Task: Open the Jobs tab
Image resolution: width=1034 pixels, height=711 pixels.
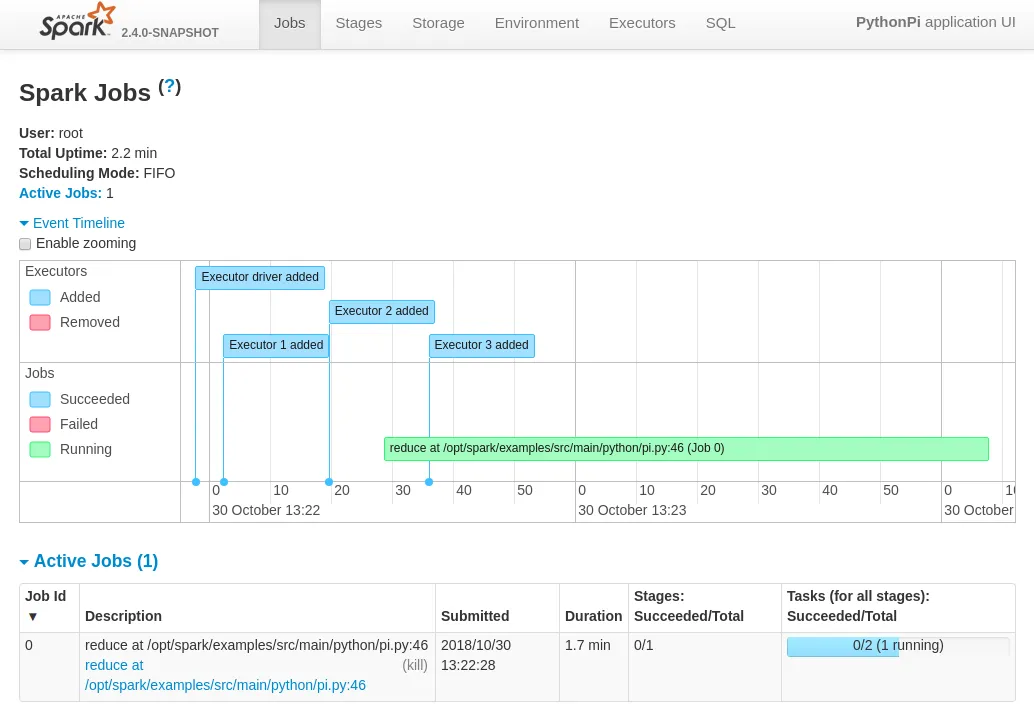Action: 289,24
